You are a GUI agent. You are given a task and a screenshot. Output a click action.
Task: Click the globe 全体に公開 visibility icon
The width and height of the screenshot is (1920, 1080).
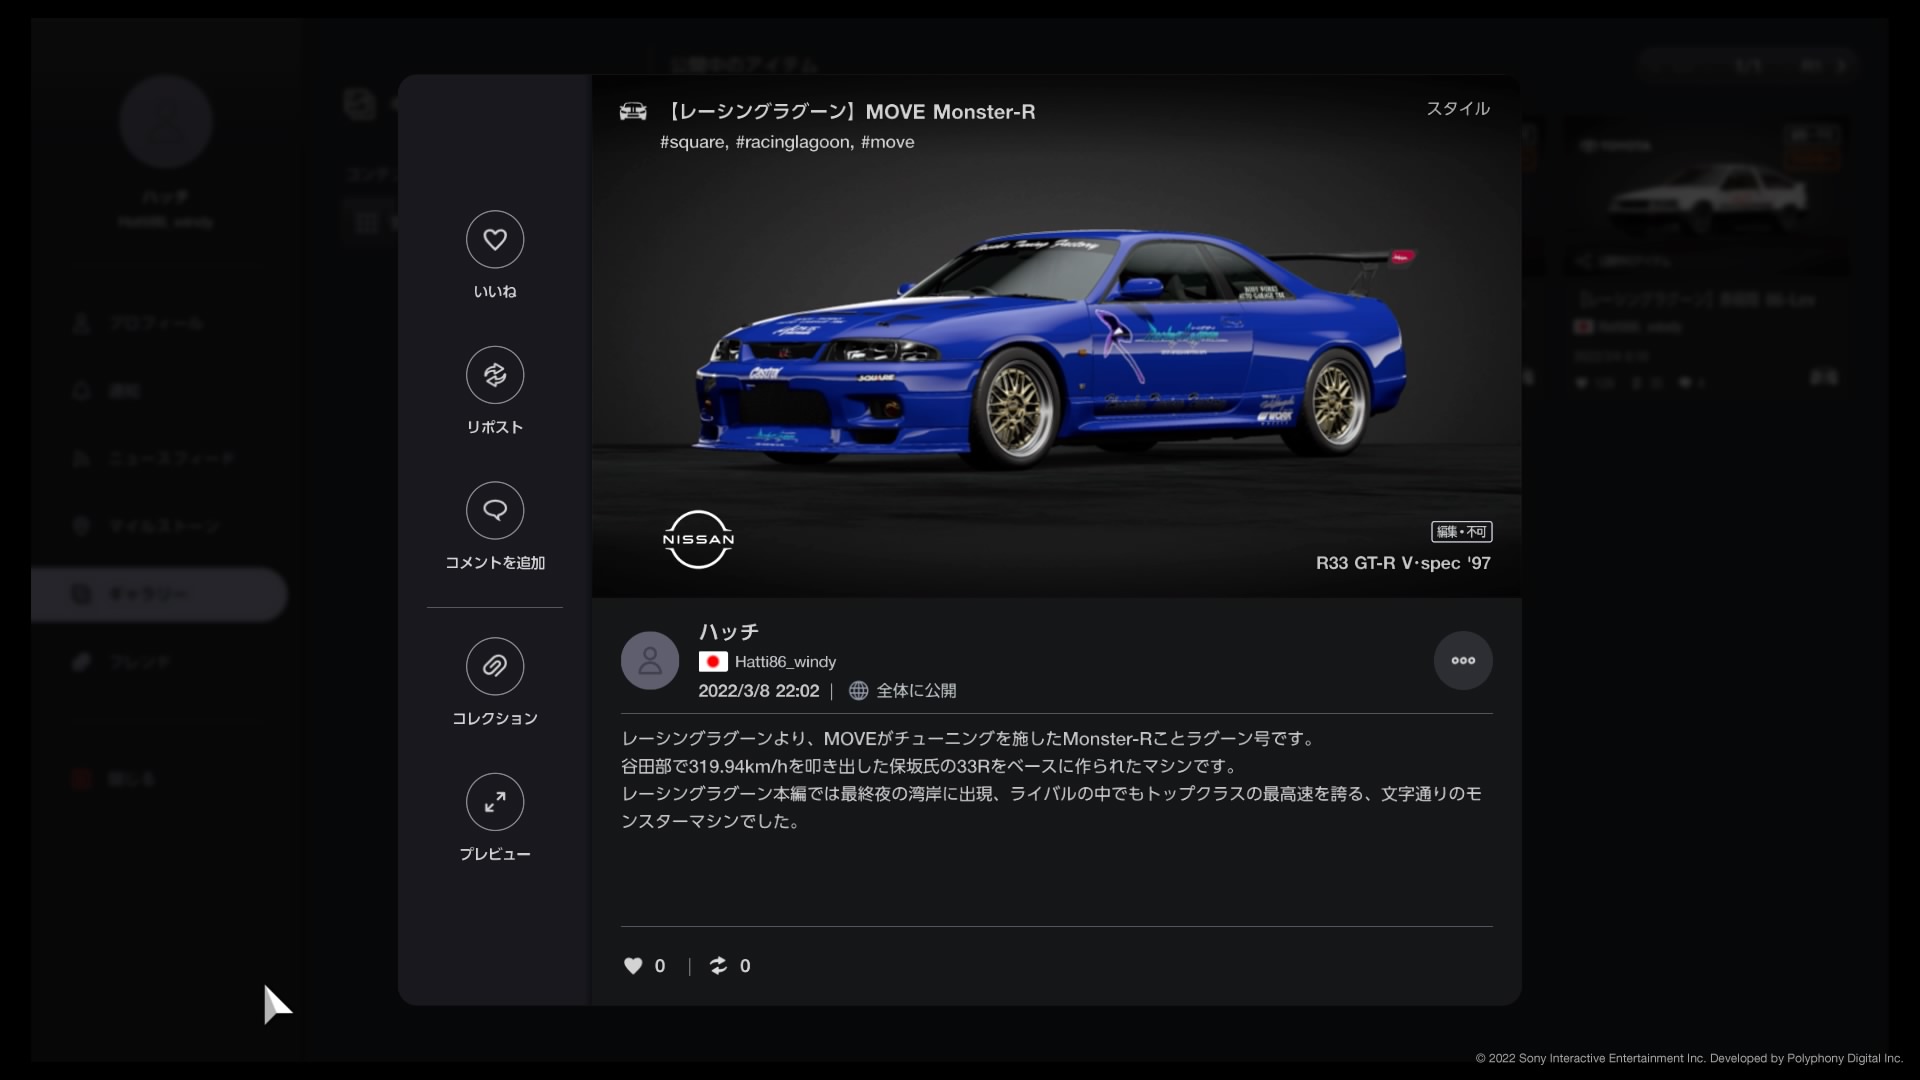click(x=858, y=690)
